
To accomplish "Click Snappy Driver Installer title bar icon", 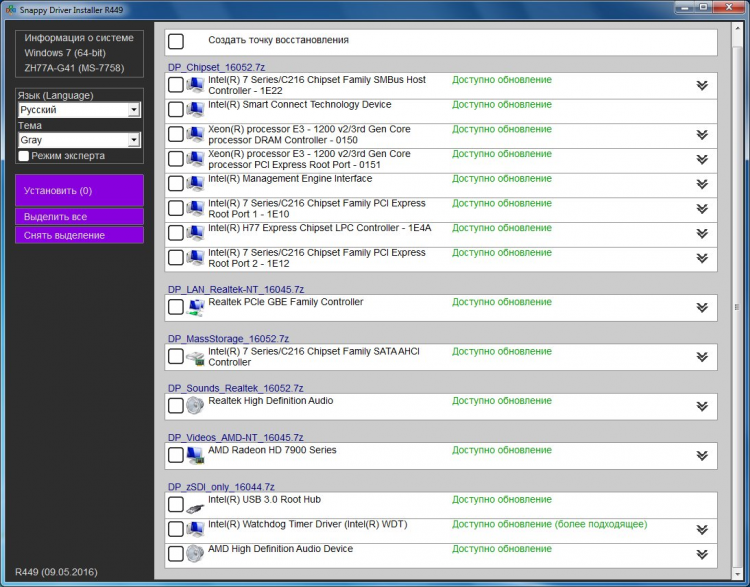I will pyautogui.click(x=11, y=9).
